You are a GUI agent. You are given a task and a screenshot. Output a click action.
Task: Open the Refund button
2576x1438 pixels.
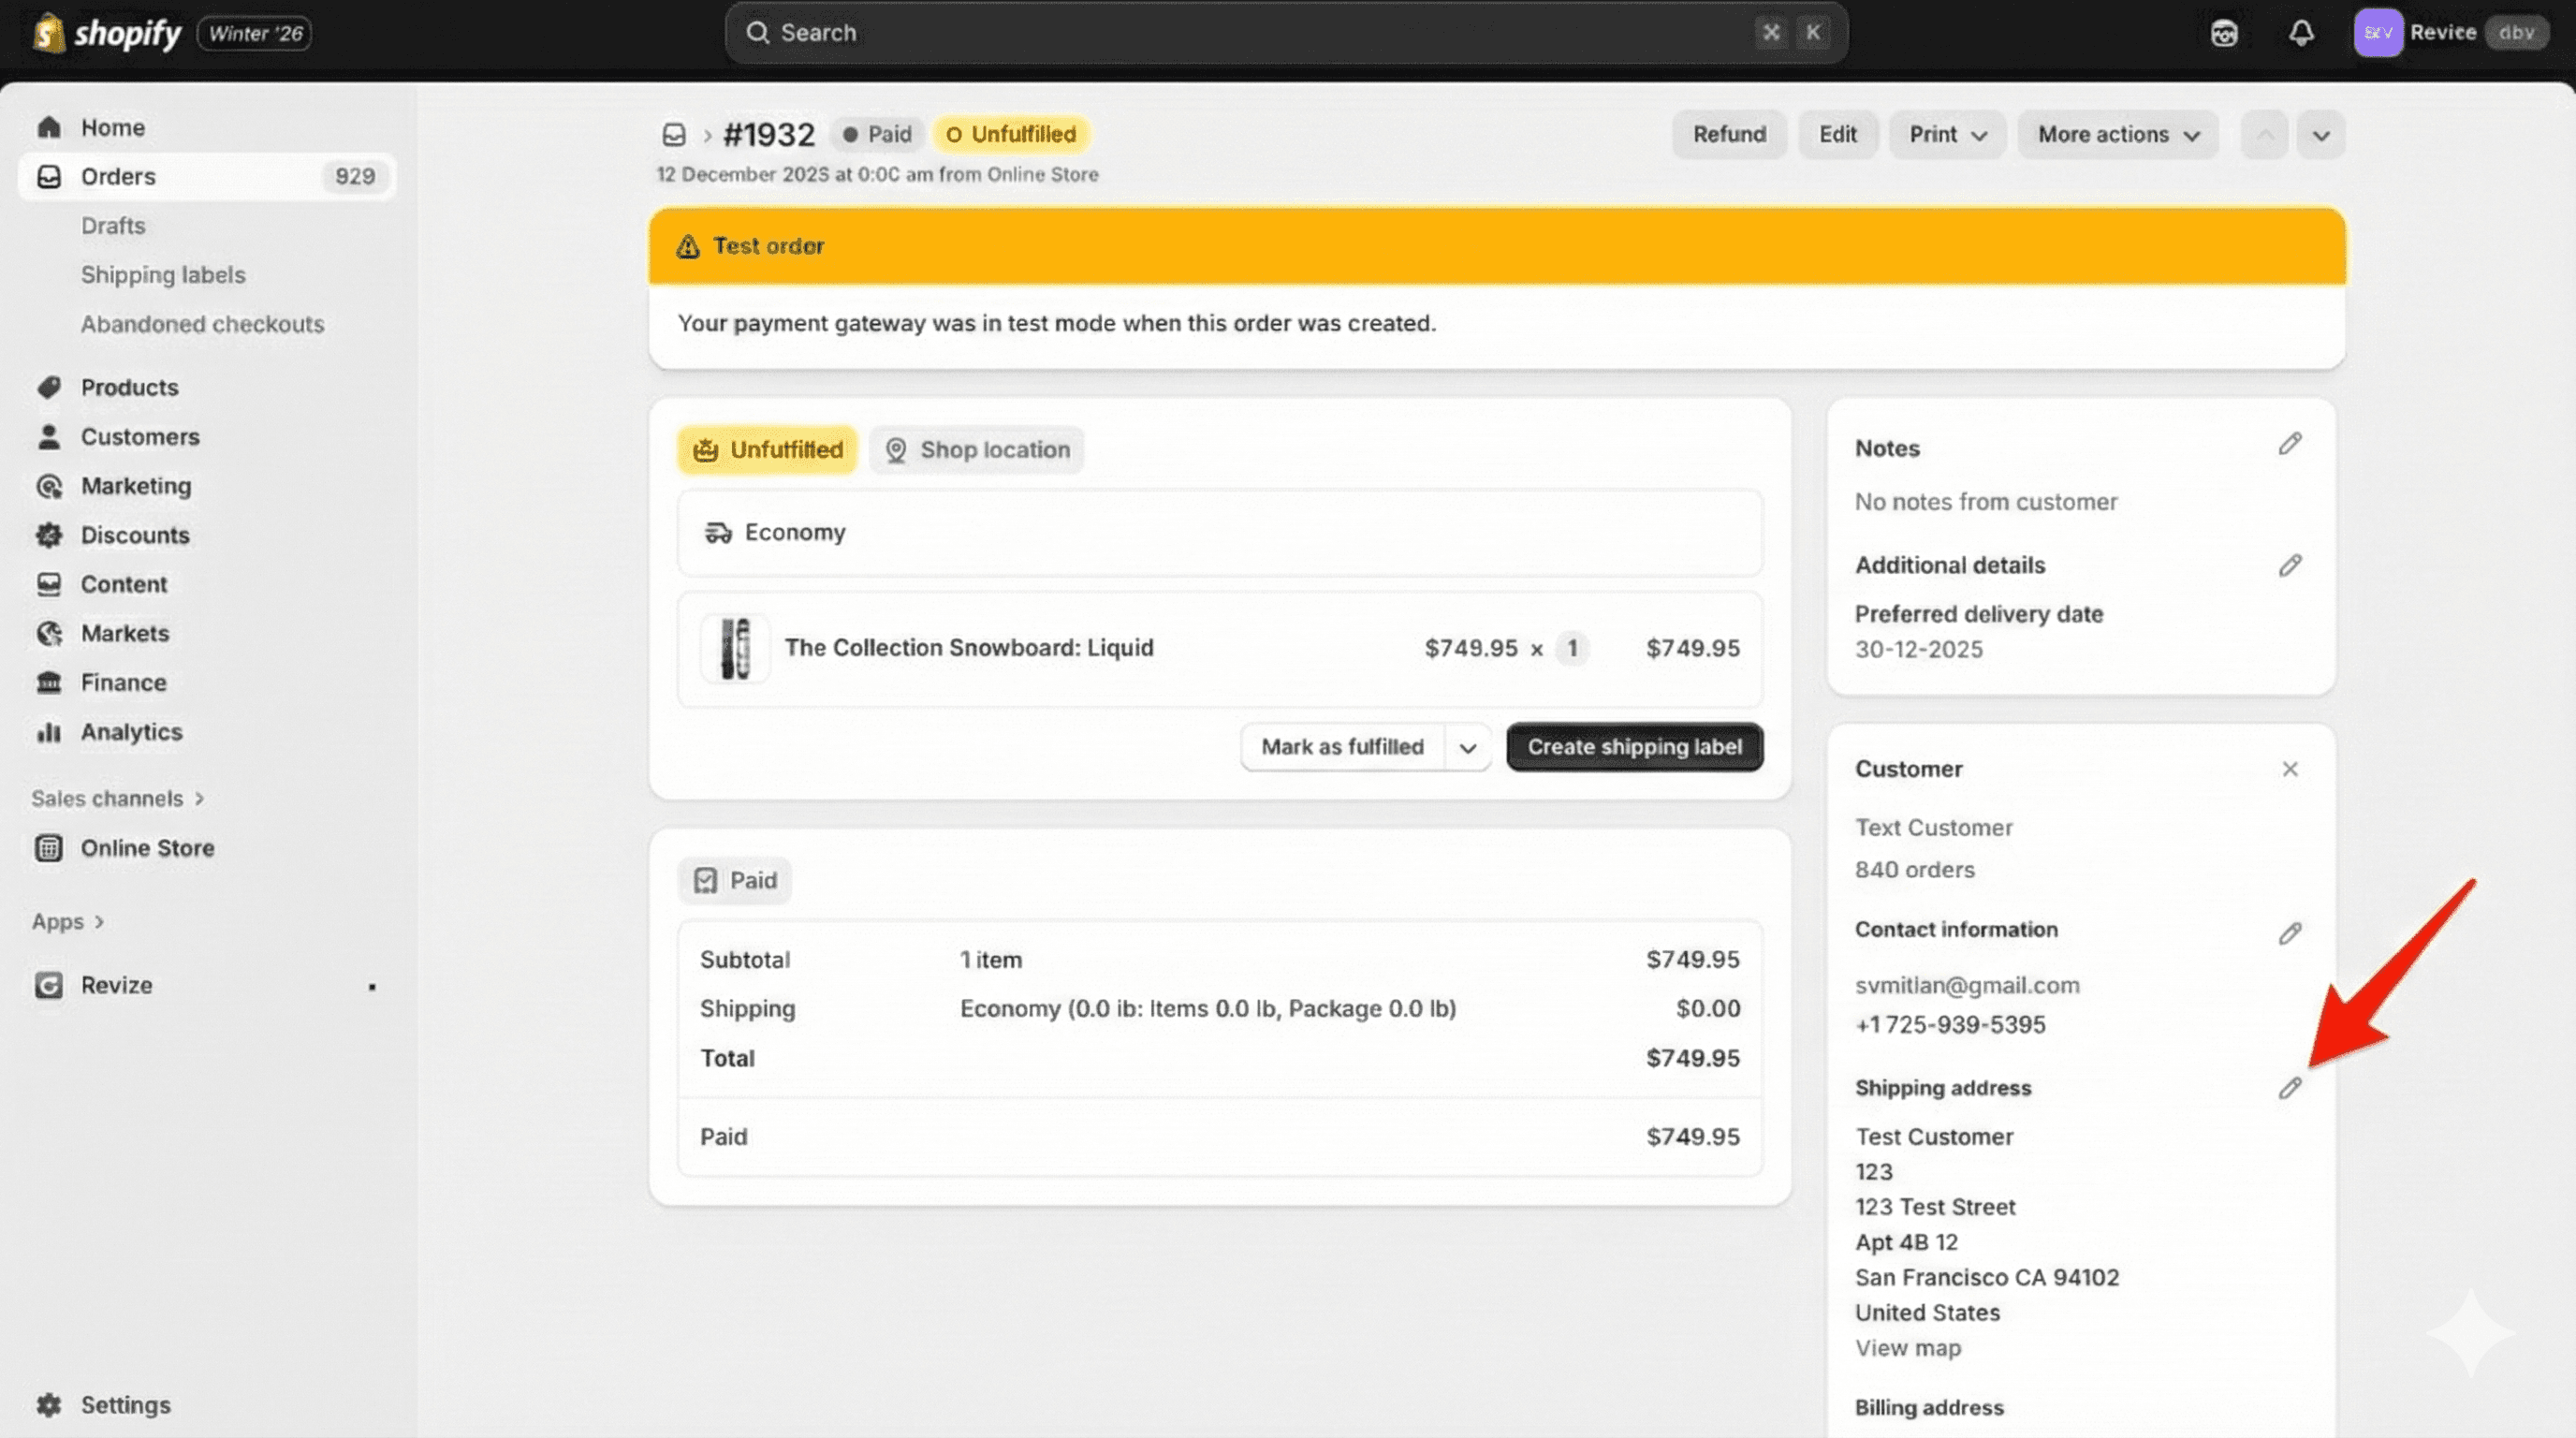[x=1729, y=134]
